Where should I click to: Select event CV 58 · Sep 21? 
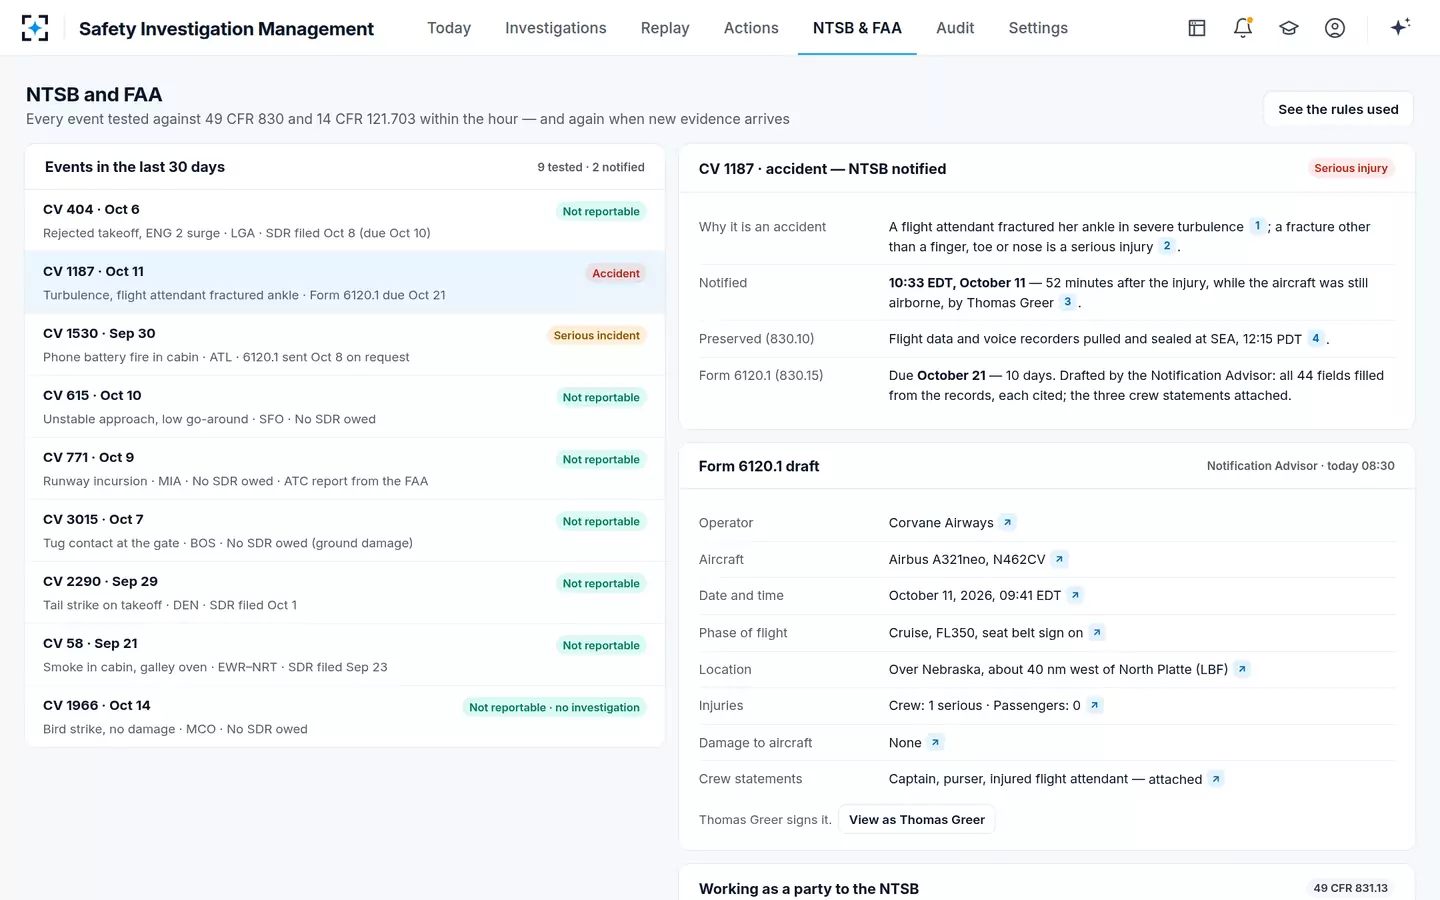(x=345, y=655)
